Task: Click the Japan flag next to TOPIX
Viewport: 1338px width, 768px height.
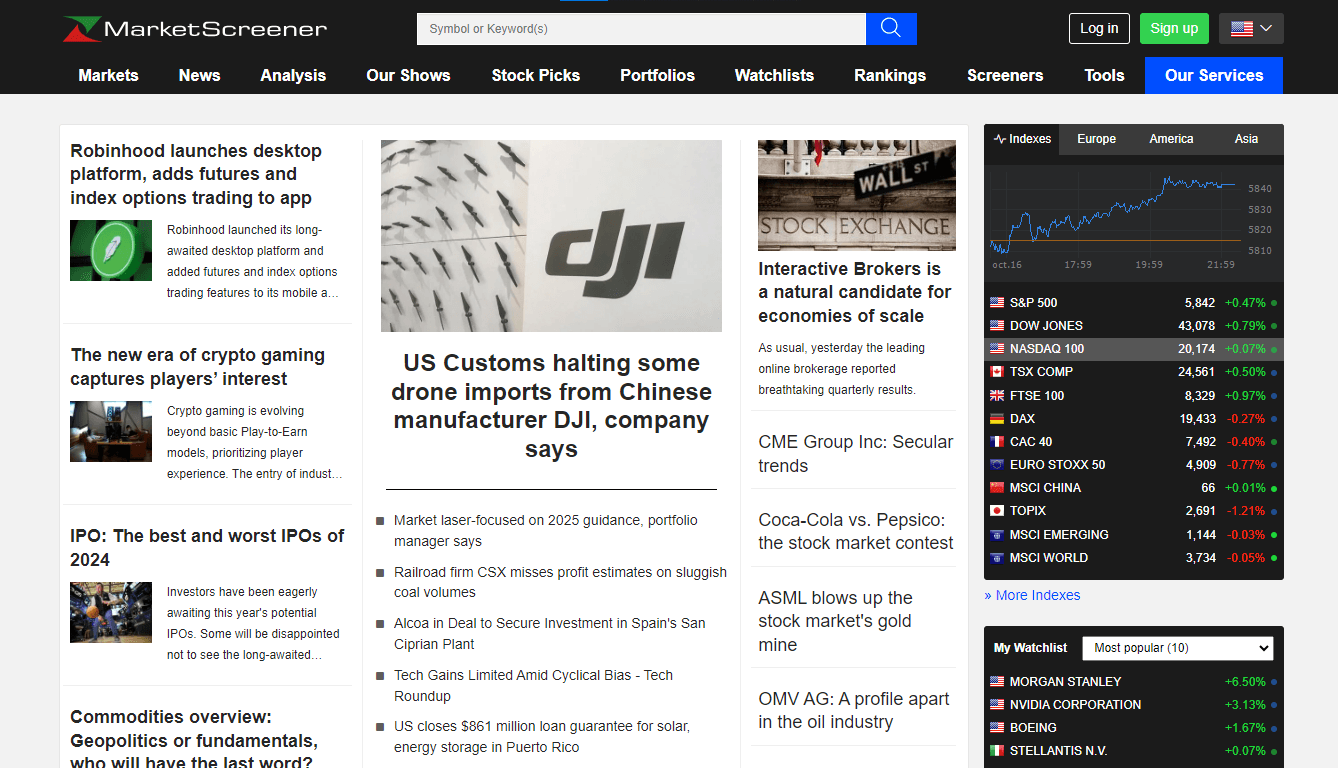Action: 996,511
